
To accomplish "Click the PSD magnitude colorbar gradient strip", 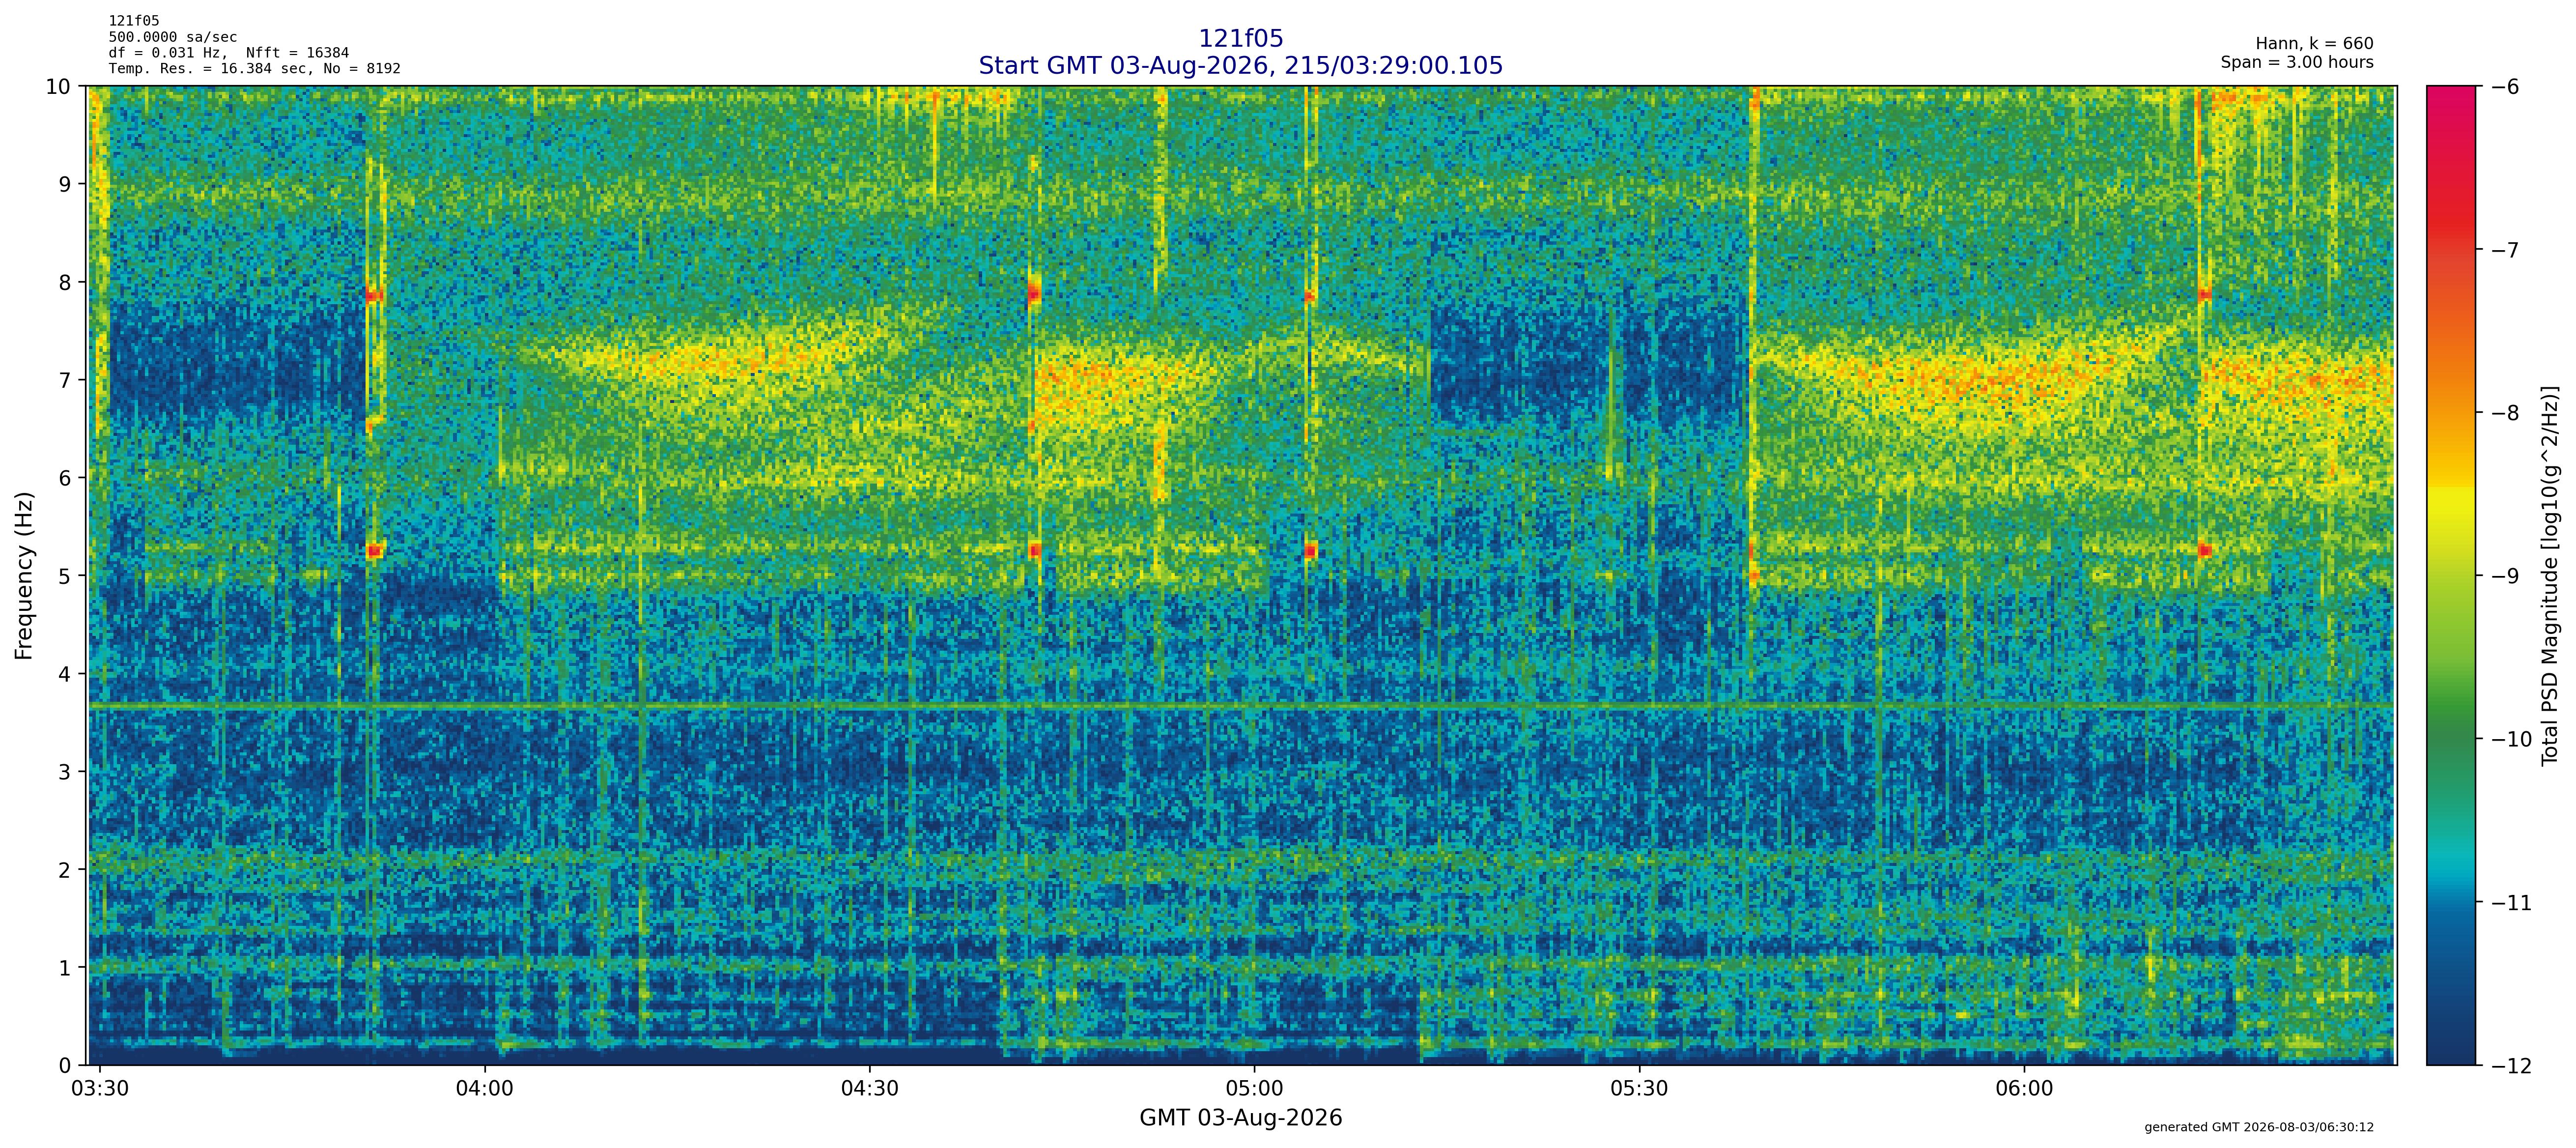I will [2451, 575].
